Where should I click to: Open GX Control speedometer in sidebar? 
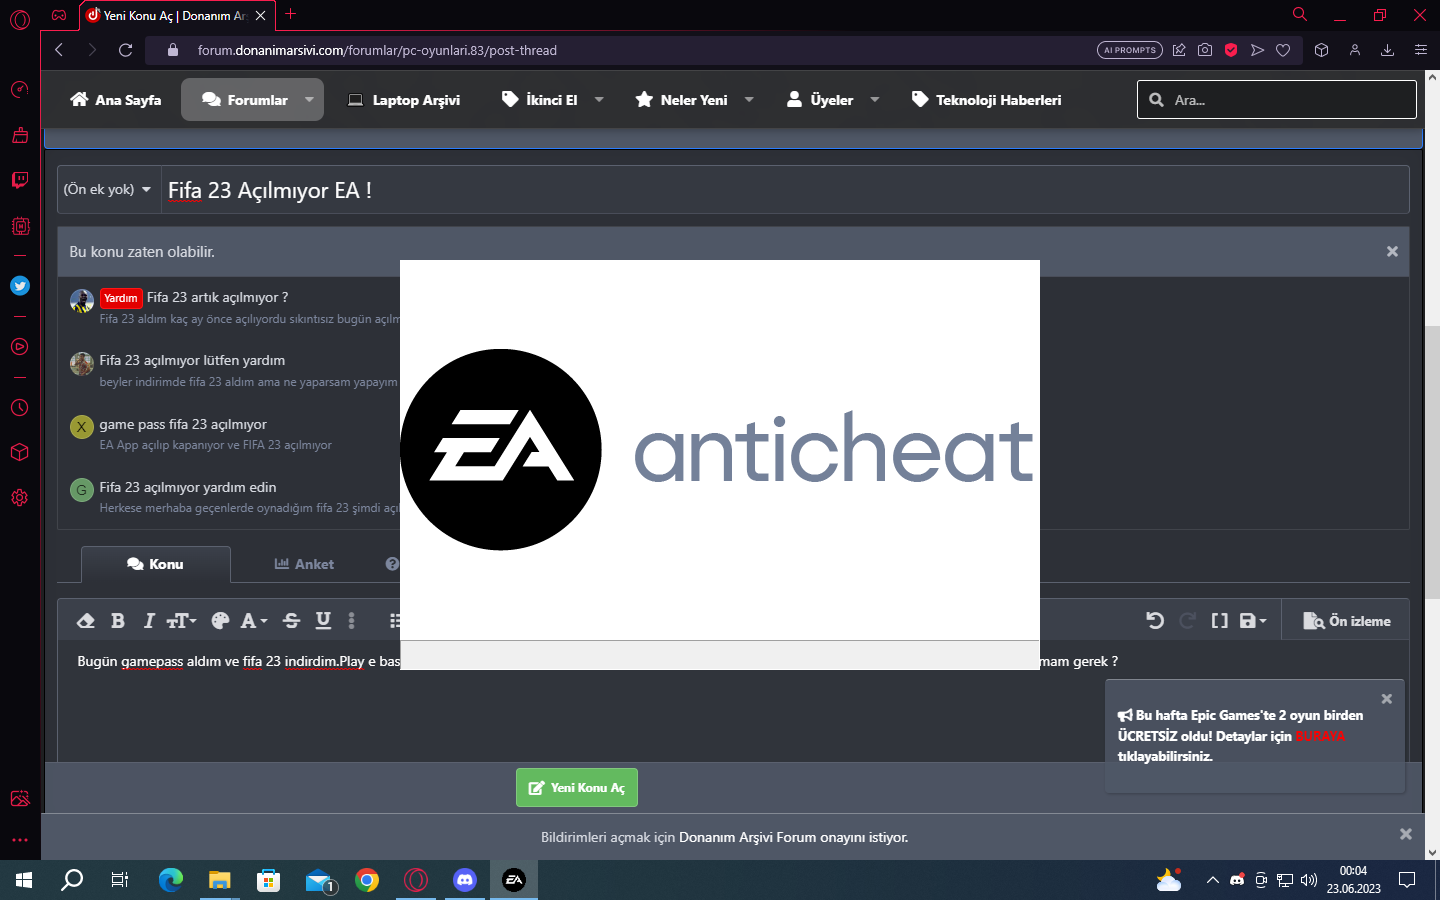point(20,90)
